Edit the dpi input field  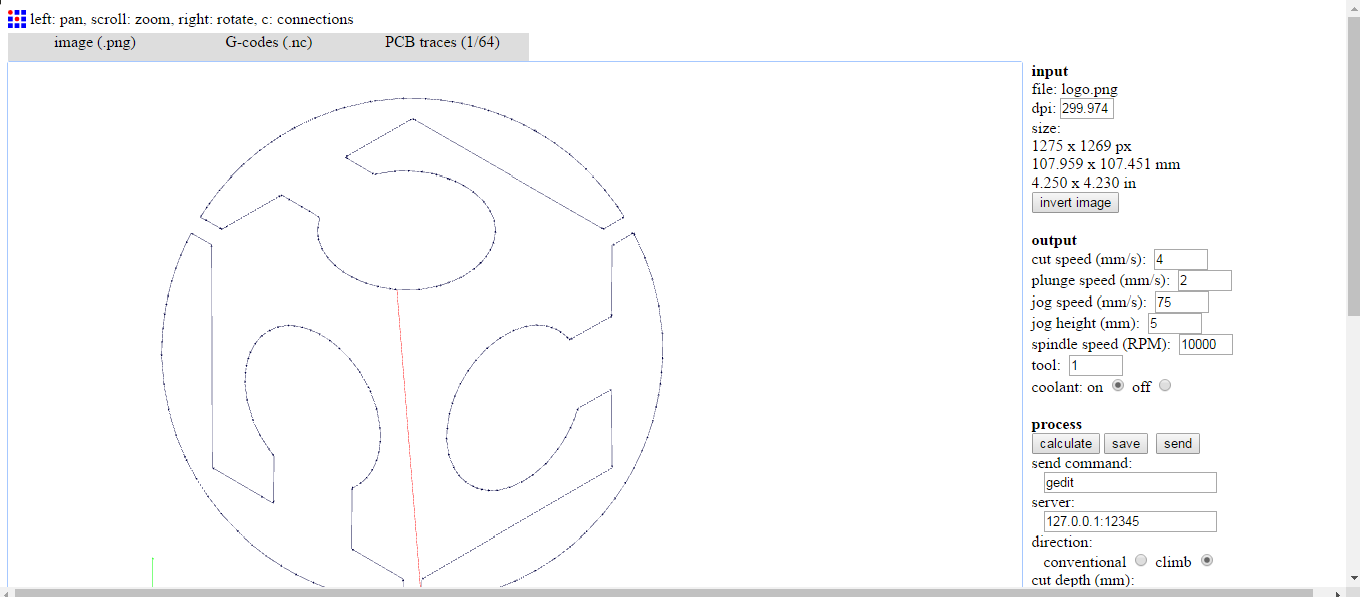pyautogui.click(x=1086, y=108)
